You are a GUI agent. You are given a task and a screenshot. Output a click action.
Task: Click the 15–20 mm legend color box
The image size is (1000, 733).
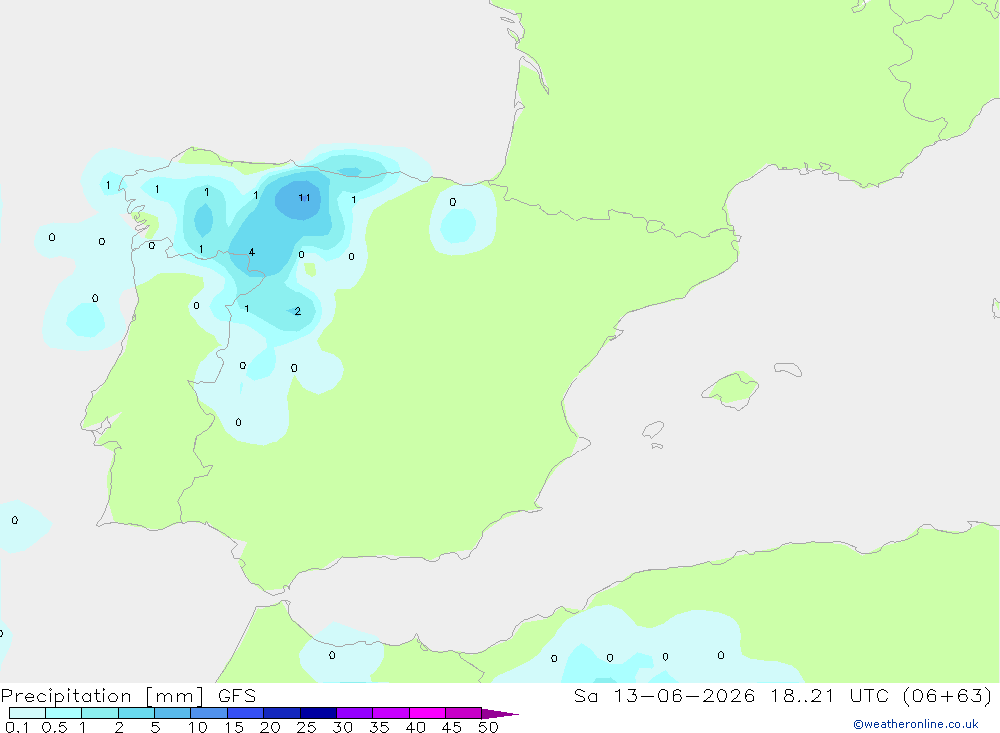click(x=246, y=713)
